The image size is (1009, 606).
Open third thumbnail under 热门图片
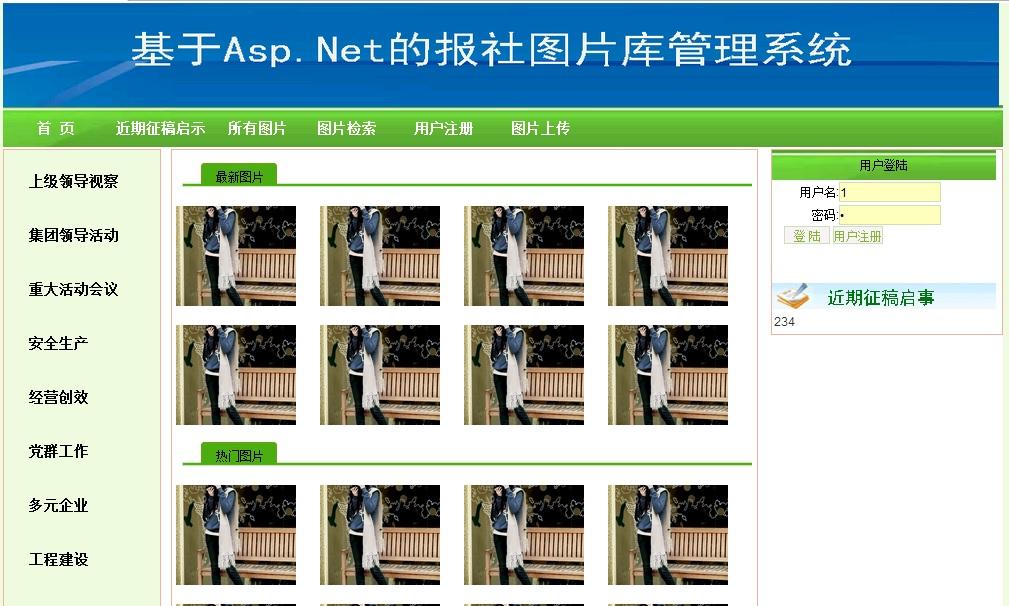tap(524, 535)
